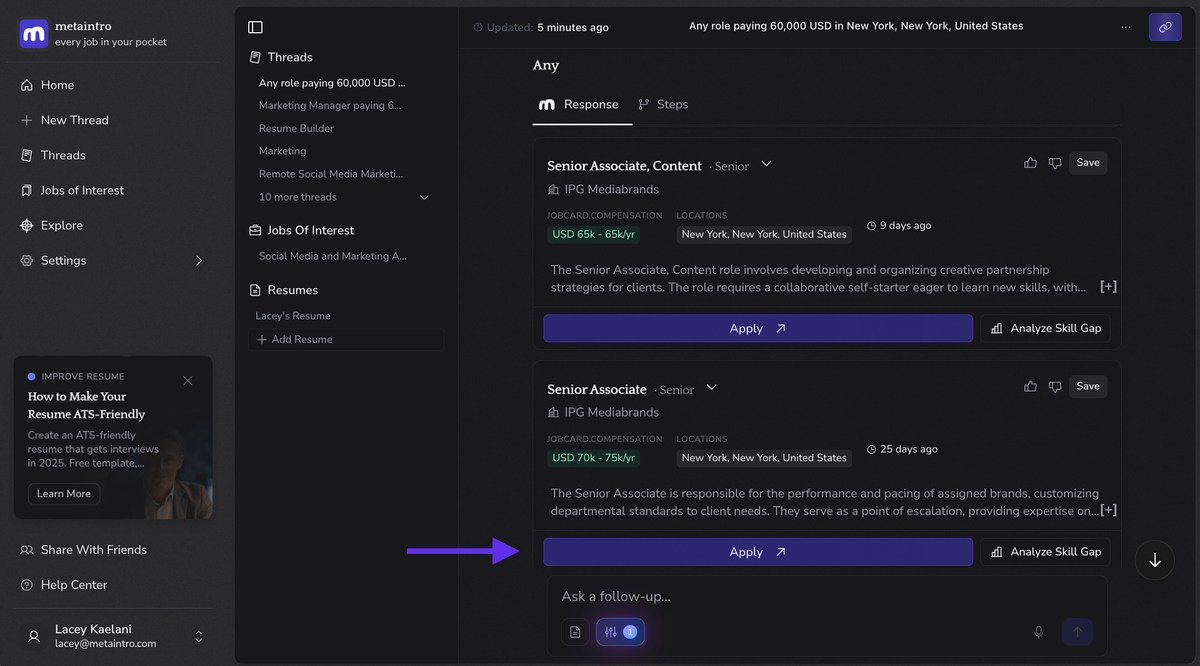Save the Senior Associate, Content job
The width and height of the screenshot is (1200, 666).
tap(1088, 163)
